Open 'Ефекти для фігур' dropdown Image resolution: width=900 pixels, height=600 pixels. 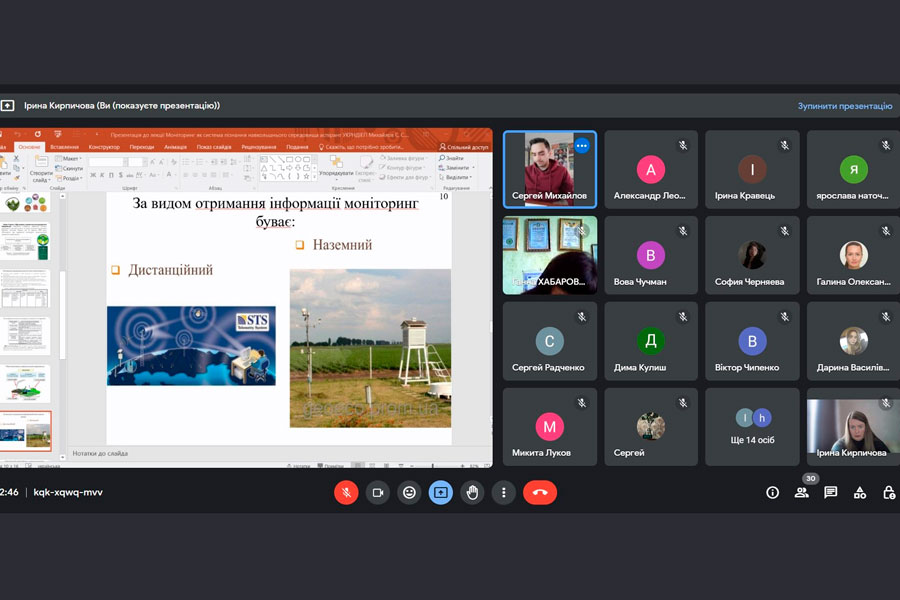tap(405, 177)
